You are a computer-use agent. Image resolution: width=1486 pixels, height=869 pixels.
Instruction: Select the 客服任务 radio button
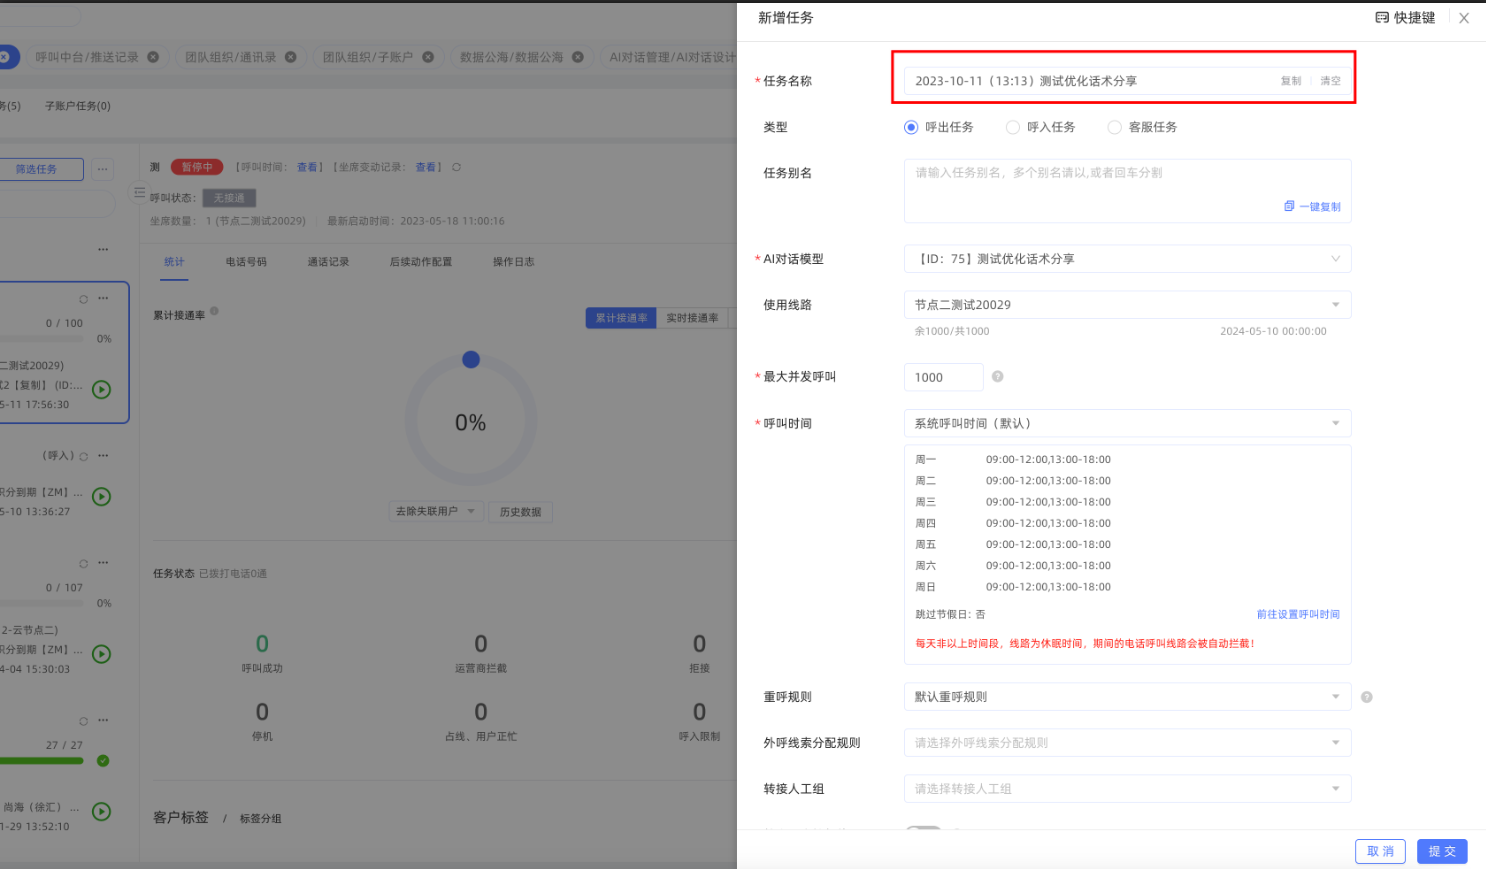click(x=1114, y=127)
